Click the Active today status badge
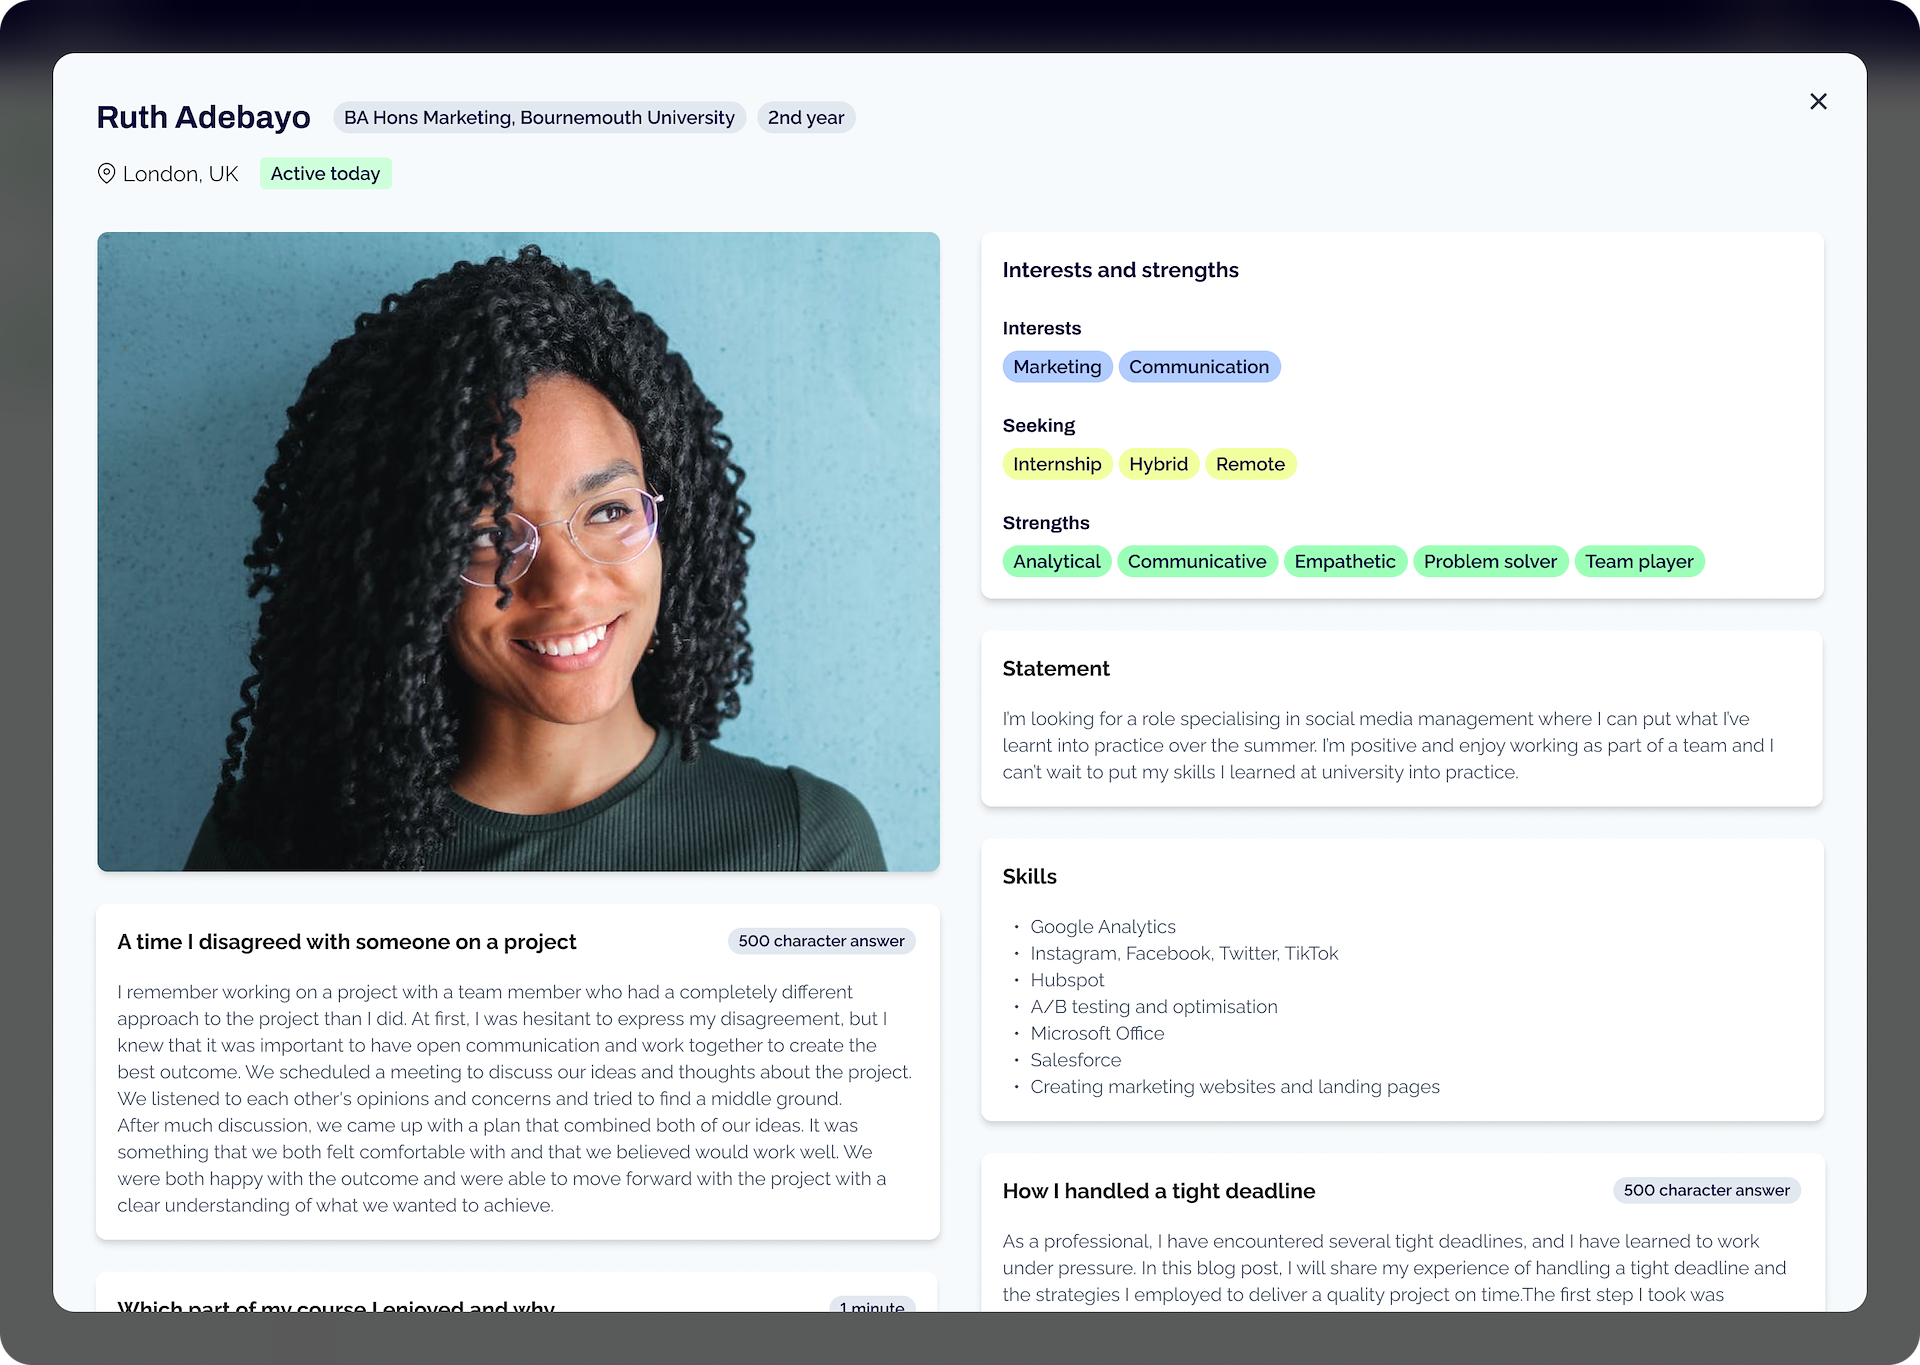Screen dimensions: 1920x1365 point(325,174)
